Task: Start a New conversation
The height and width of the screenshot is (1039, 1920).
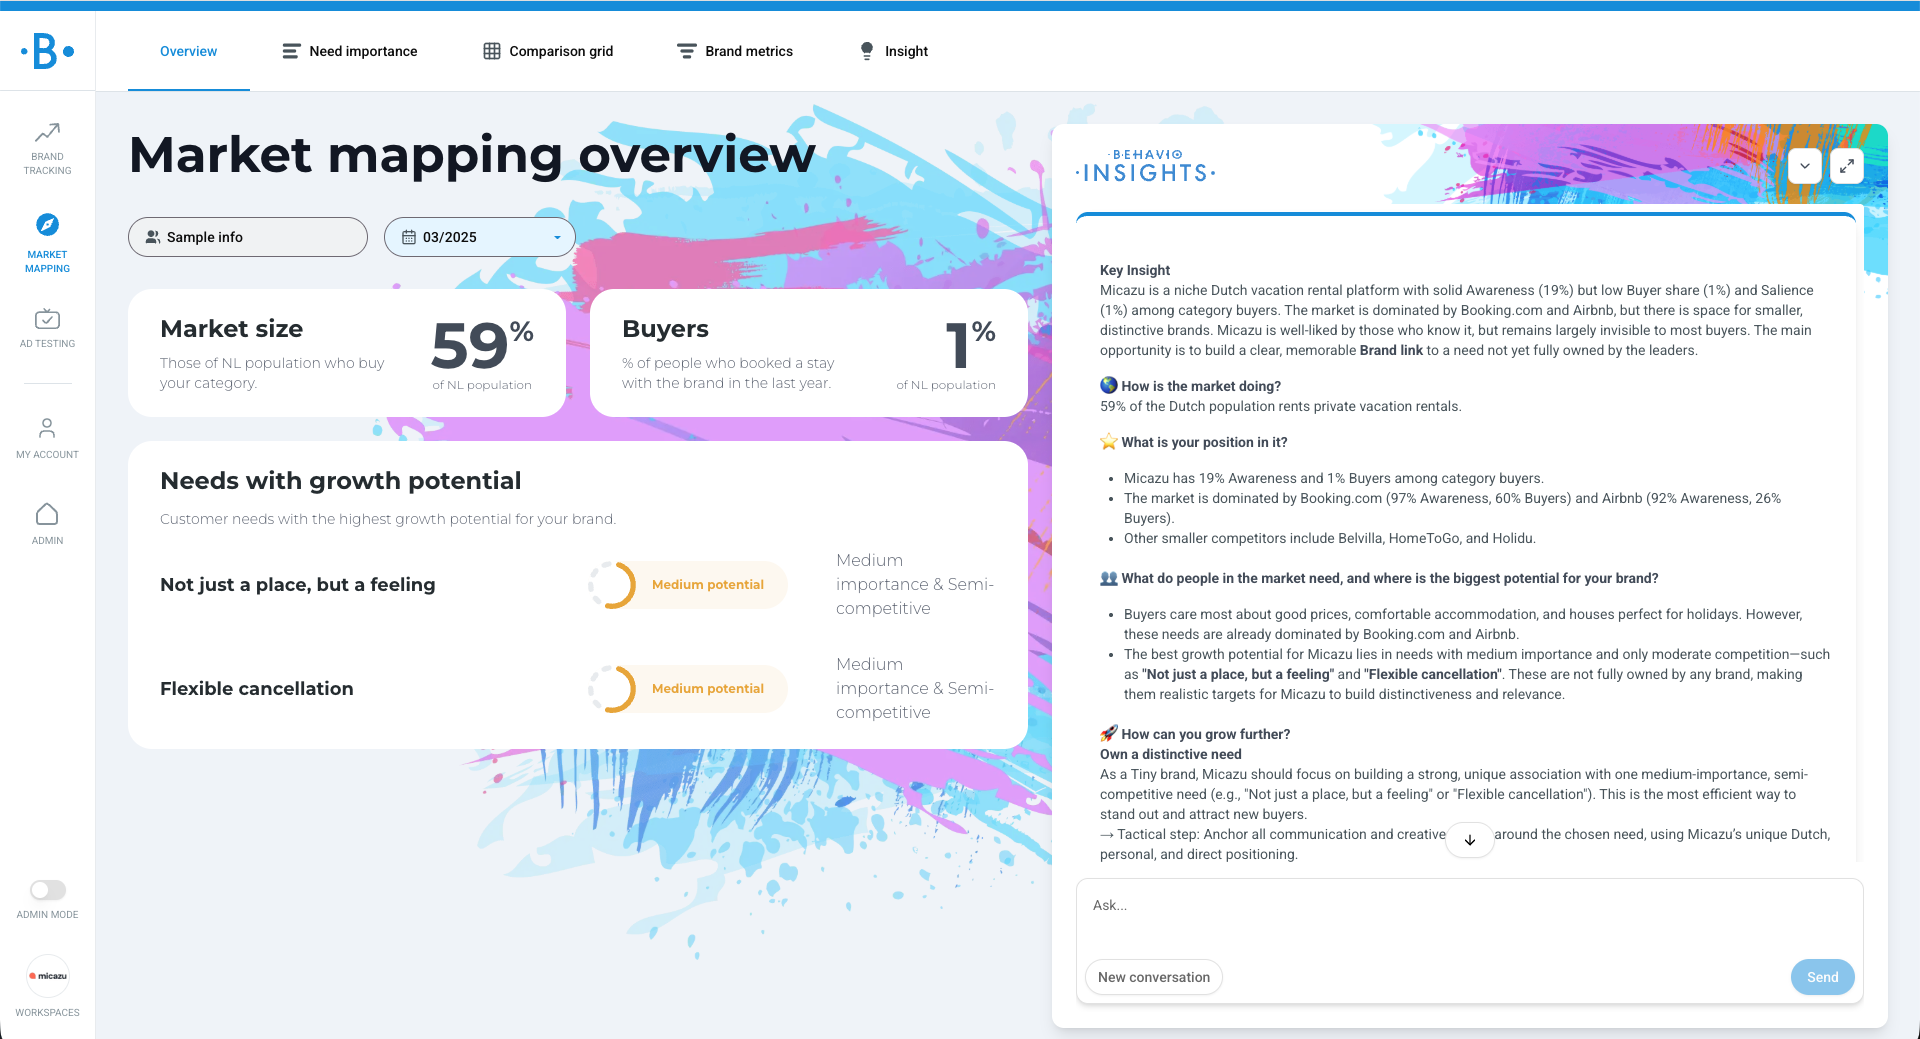Action: (x=1154, y=977)
